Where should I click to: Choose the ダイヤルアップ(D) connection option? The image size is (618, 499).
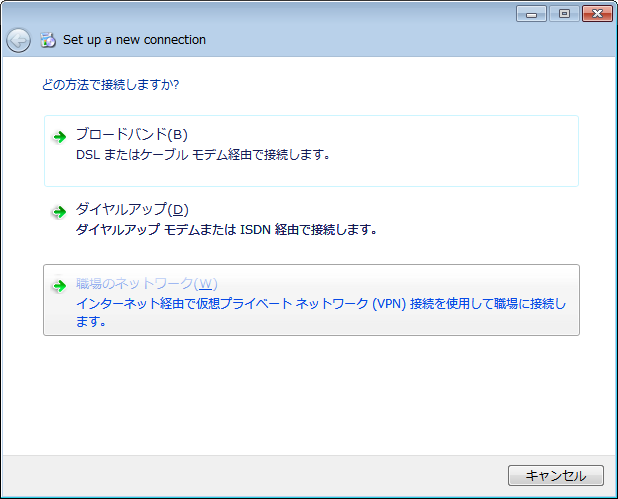(x=311, y=225)
